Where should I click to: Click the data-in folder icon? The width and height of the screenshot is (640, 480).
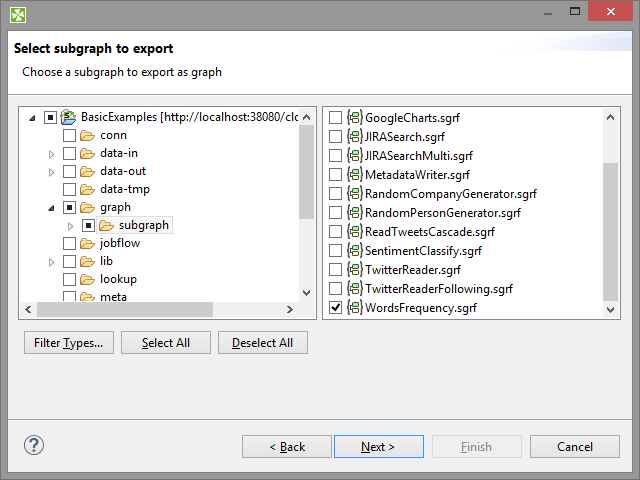(x=88, y=153)
